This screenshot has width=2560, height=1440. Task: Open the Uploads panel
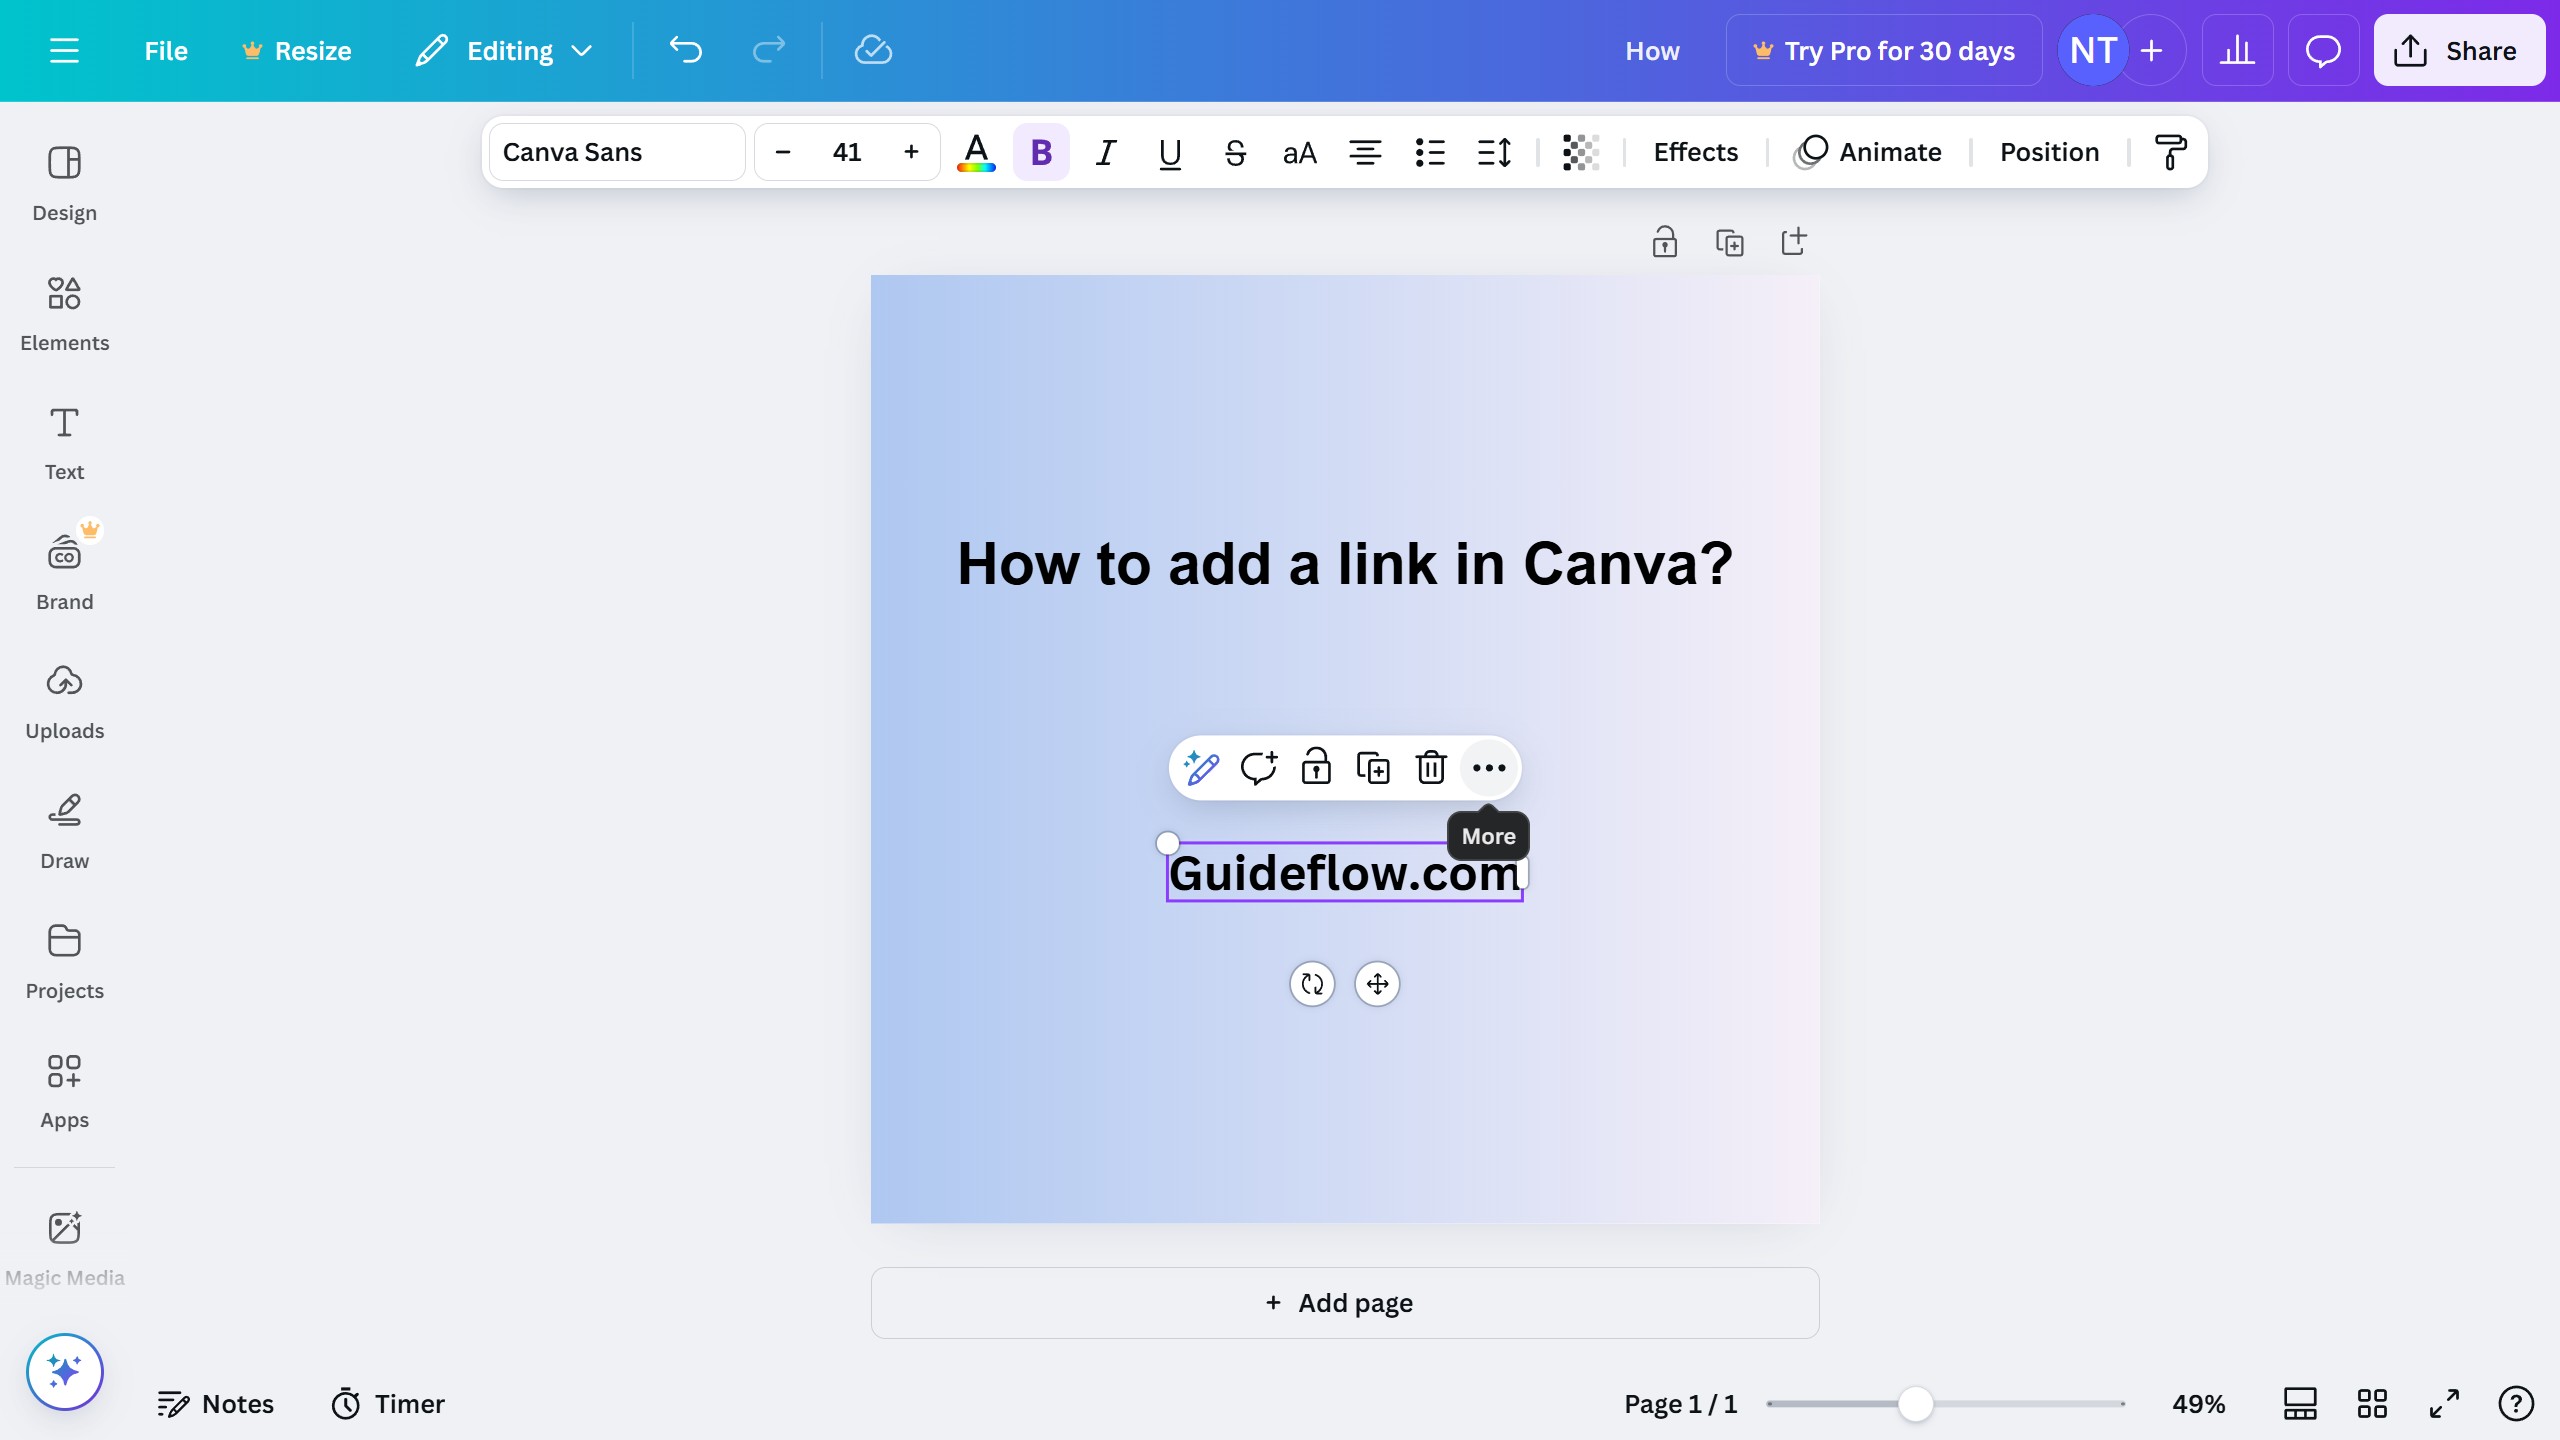[x=64, y=701]
